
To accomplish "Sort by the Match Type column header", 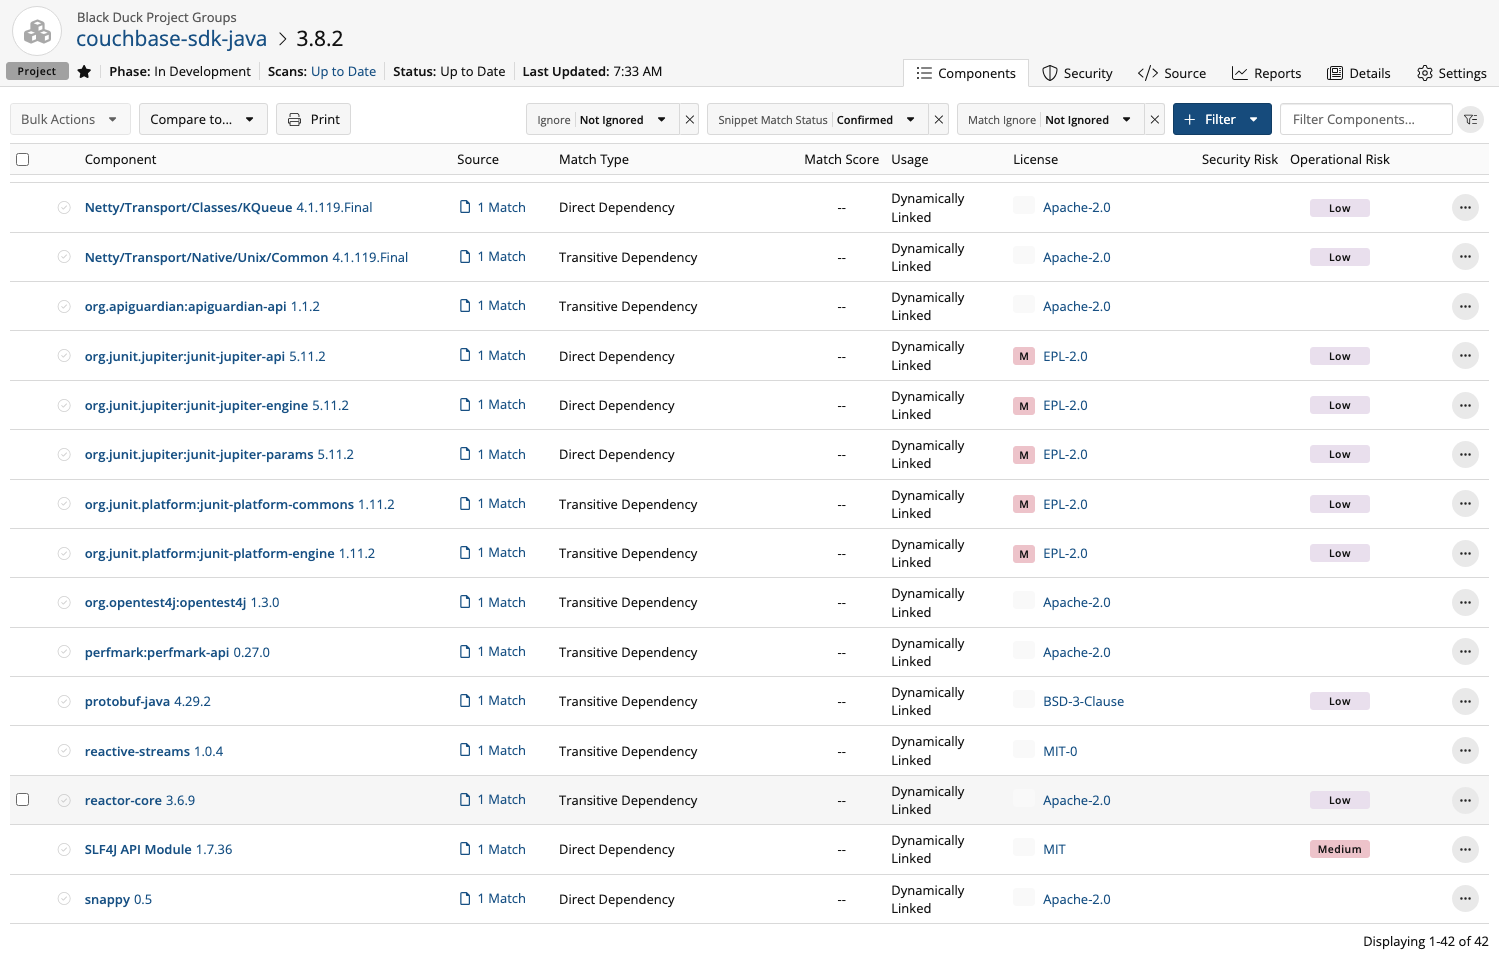I will (594, 160).
